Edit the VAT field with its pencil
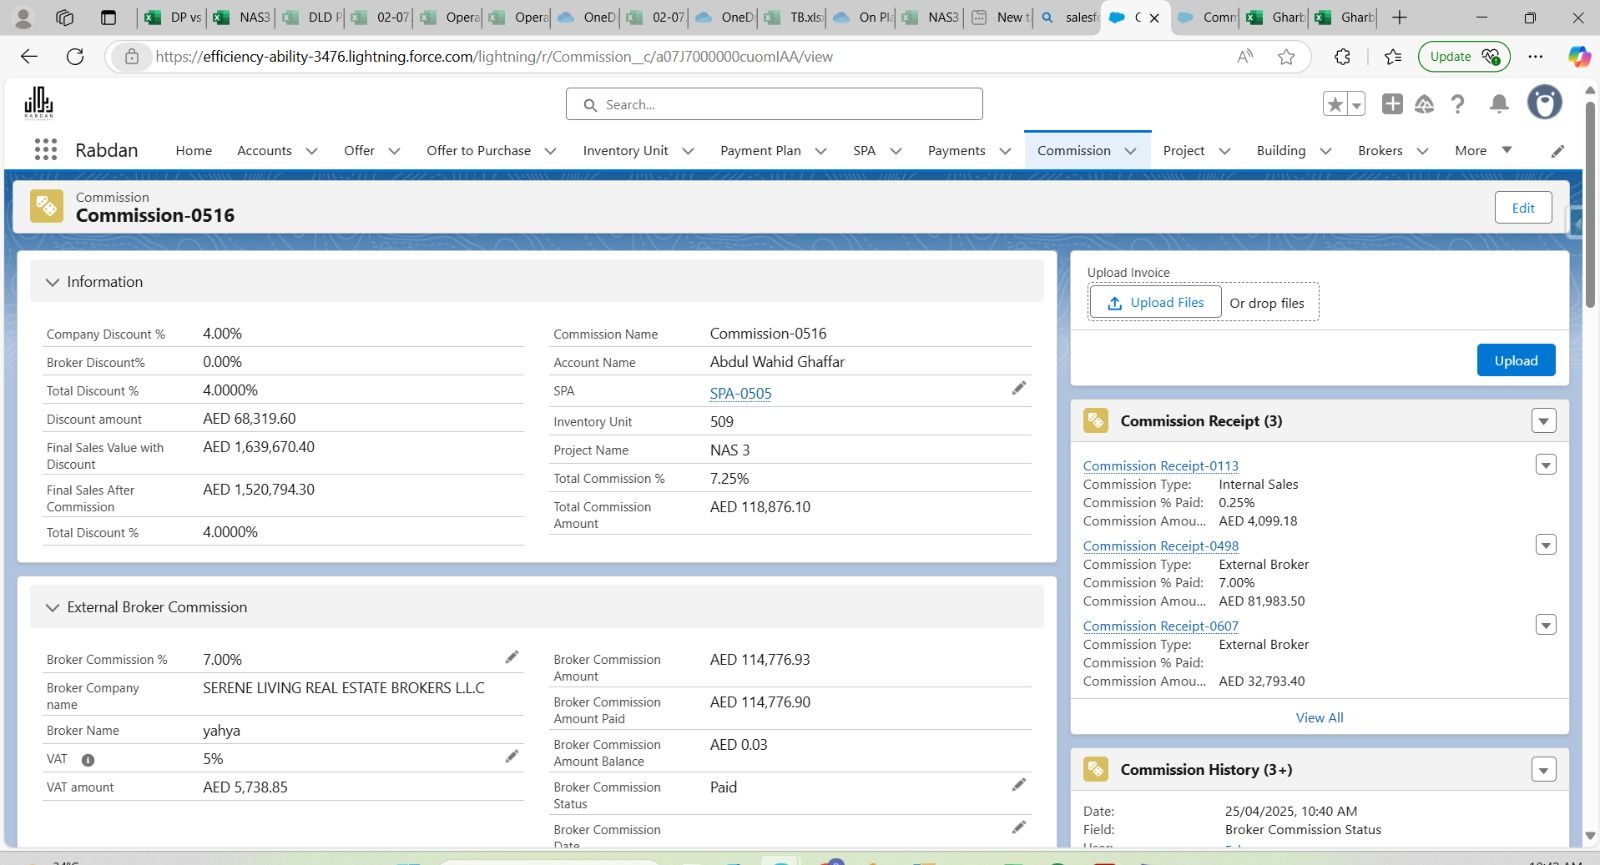 [512, 756]
